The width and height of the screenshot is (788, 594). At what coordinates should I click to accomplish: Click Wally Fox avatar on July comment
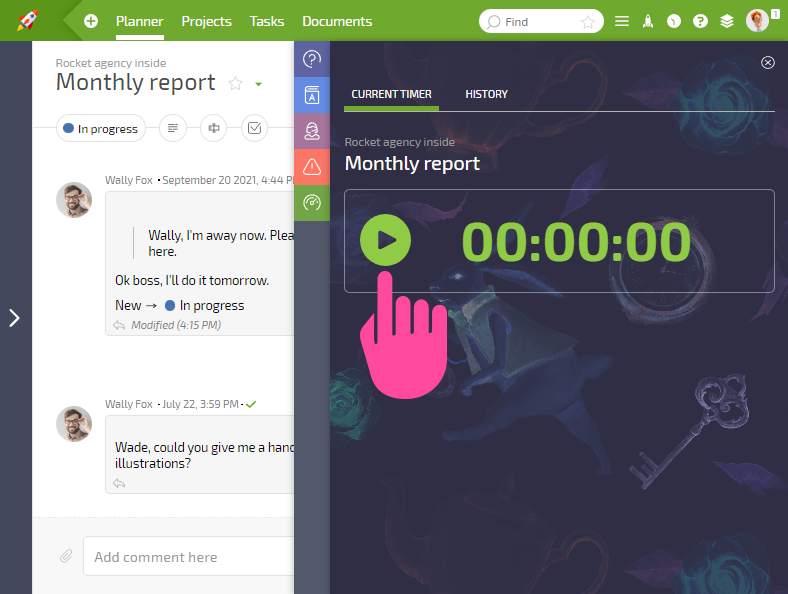[x=74, y=424]
